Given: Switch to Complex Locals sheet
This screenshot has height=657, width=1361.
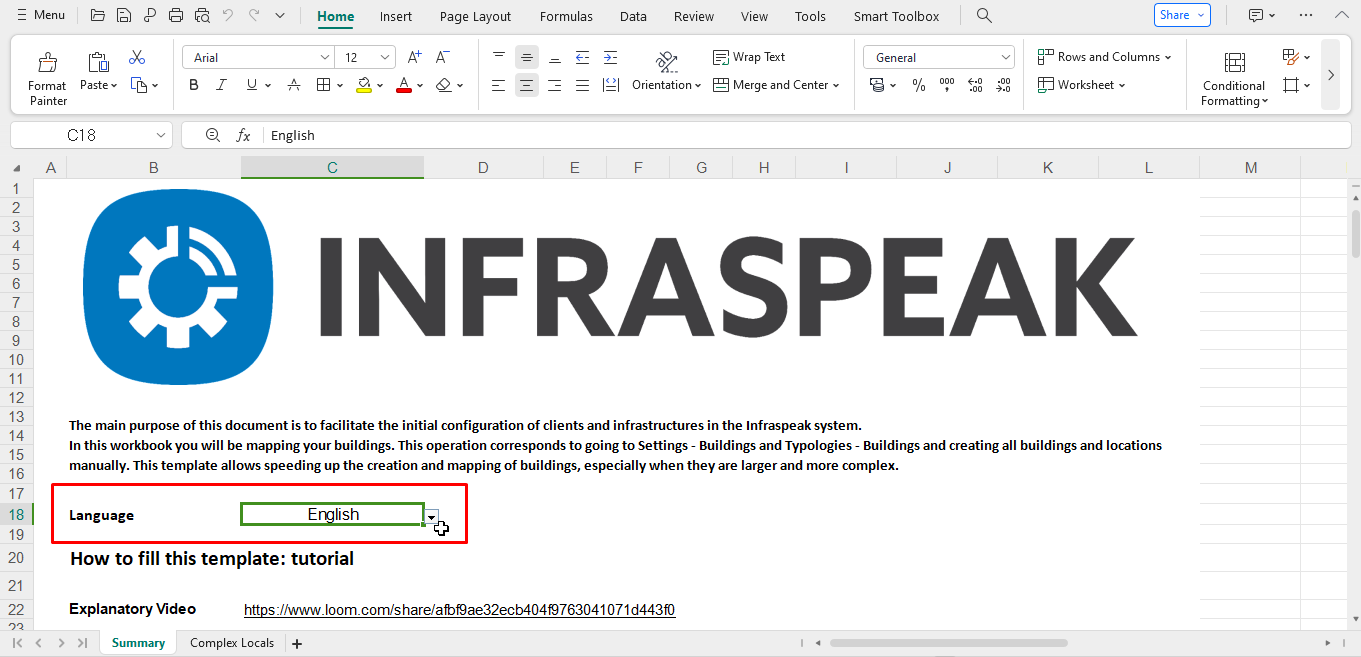Looking at the screenshot, I should point(232,643).
